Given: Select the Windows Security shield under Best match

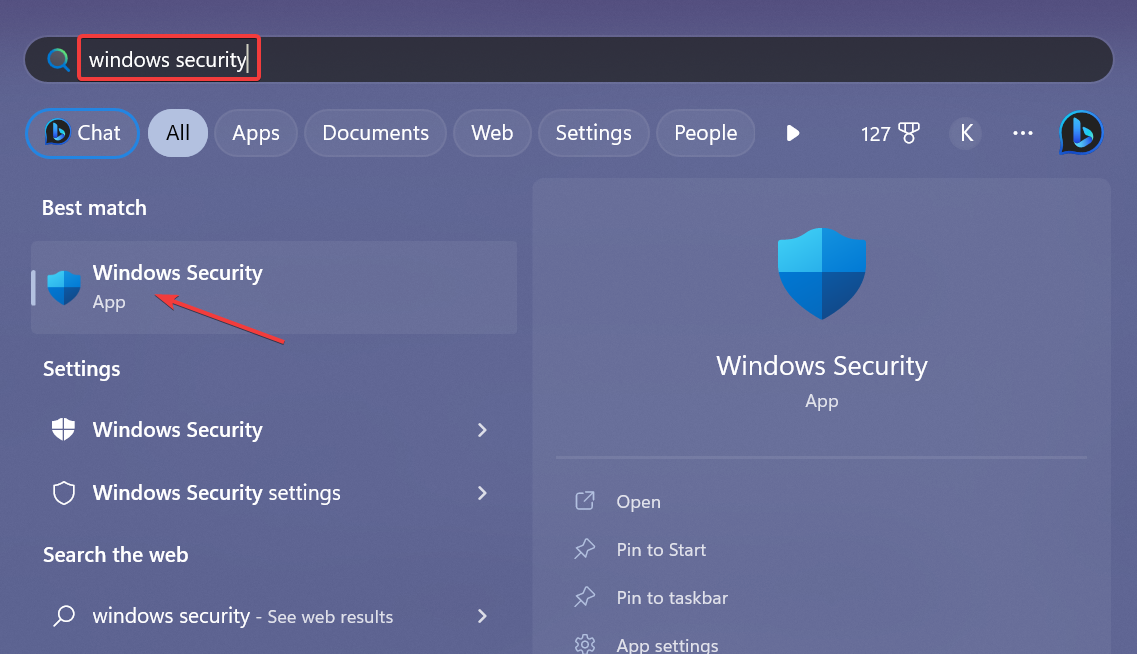Looking at the screenshot, I should point(64,286).
